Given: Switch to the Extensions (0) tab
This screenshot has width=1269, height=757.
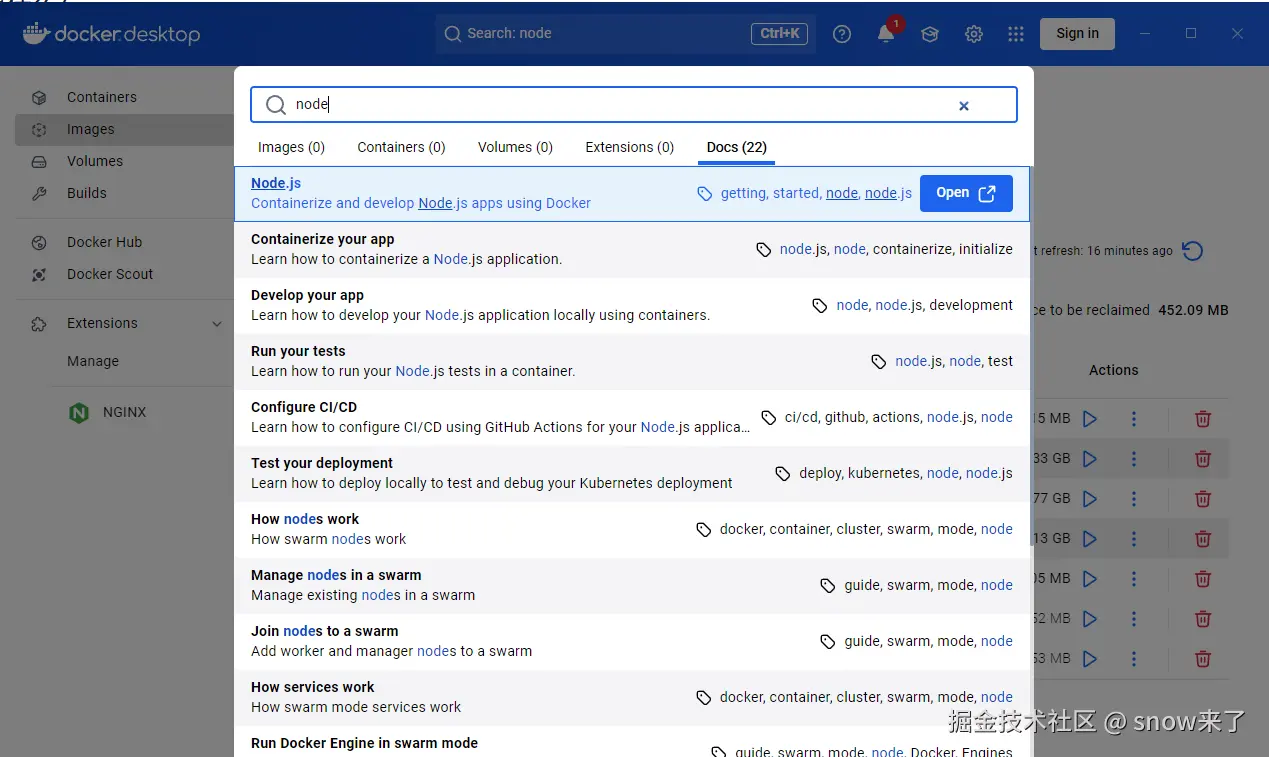Looking at the screenshot, I should (630, 147).
